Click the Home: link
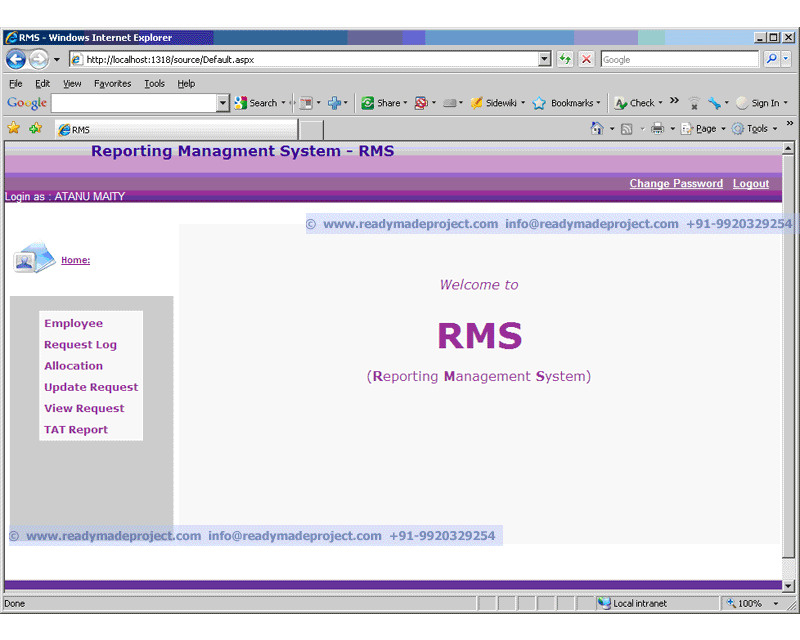The height and width of the screenshot is (640, 800). [x=76, y=260]
